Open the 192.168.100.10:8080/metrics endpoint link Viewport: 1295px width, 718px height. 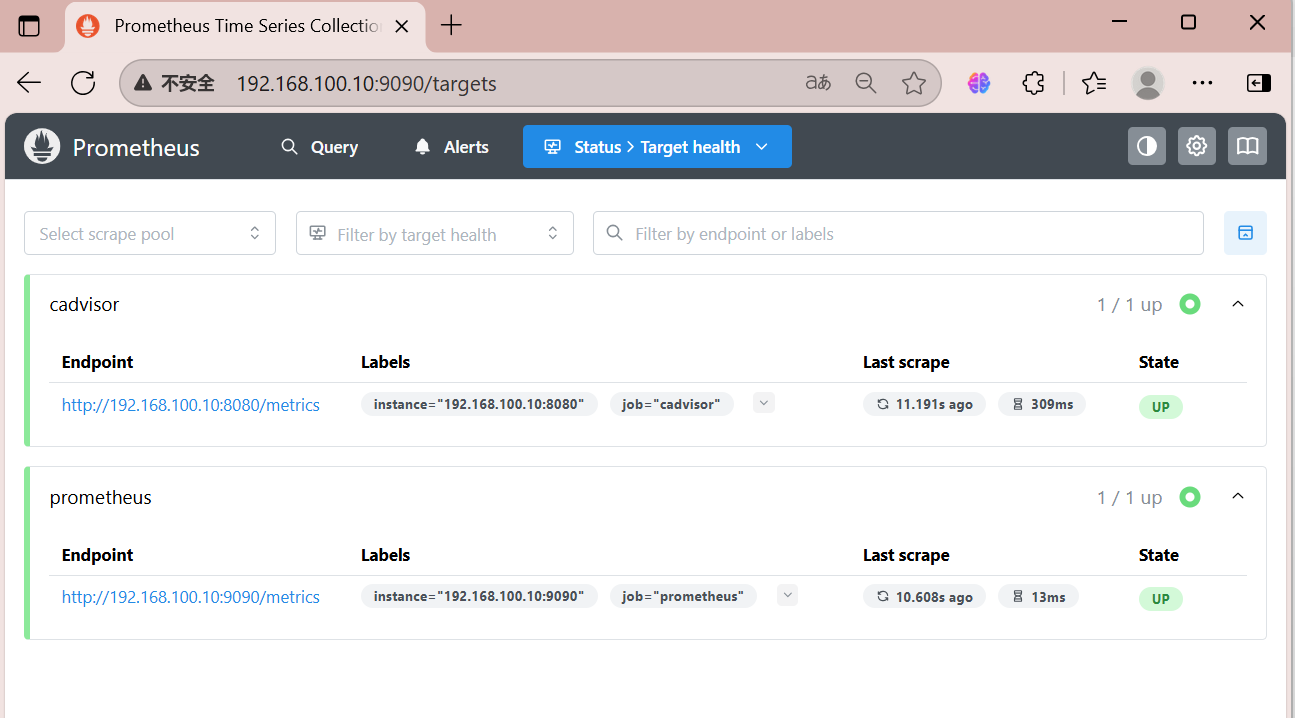pos(191,405)
